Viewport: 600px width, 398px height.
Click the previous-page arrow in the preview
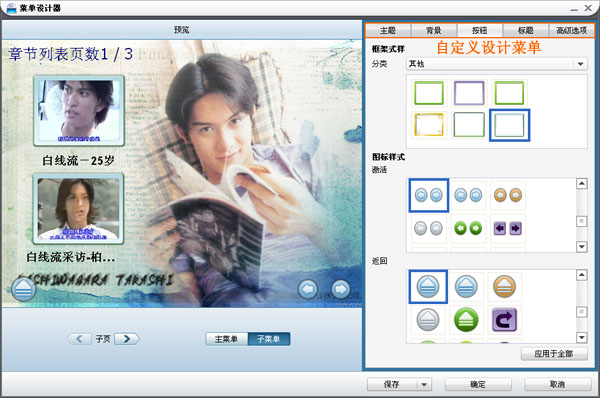pyautogui.click(x=308, y=289)
